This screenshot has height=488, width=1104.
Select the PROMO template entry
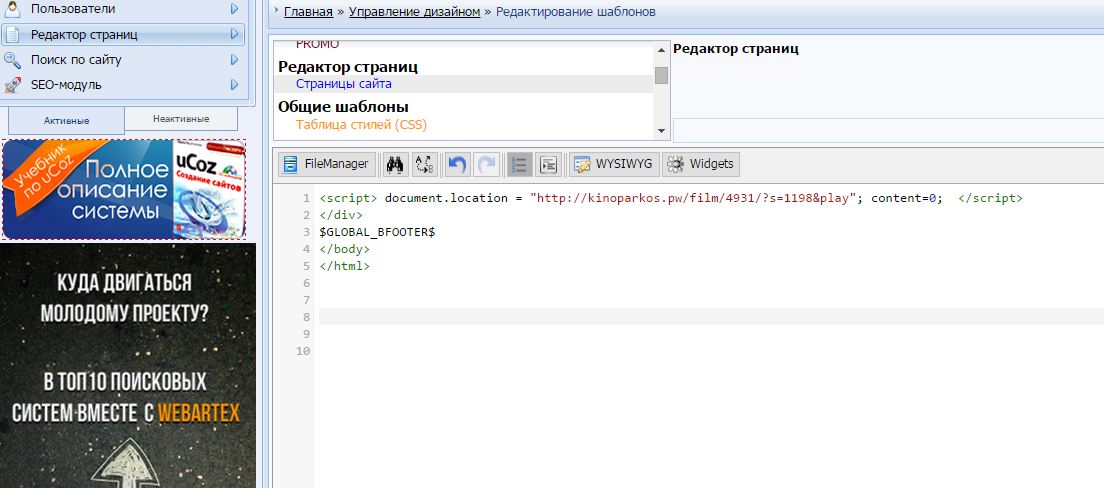click(318, 44)
